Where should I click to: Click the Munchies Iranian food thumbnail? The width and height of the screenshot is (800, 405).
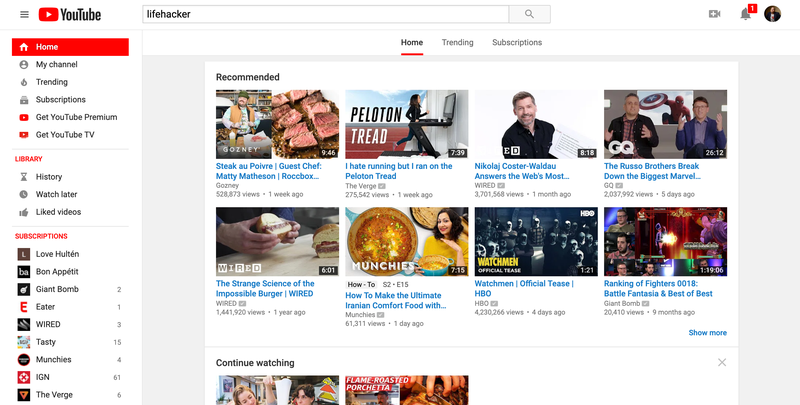click(x=407, y=242)
